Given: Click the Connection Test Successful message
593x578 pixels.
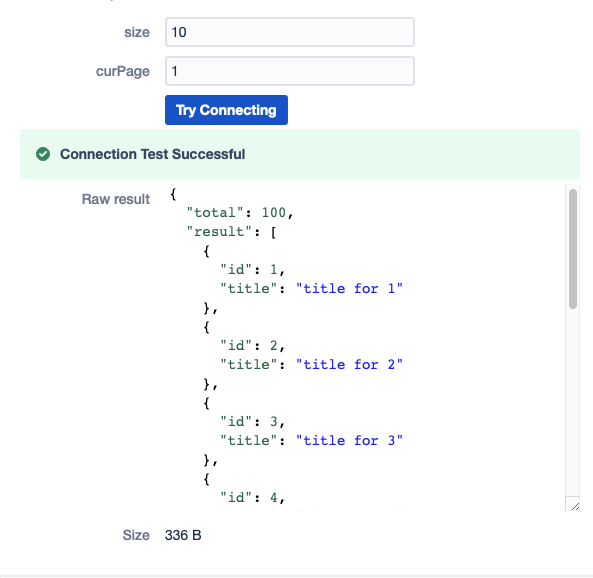Looking at the screenshot, I should [x=152, y=154].
